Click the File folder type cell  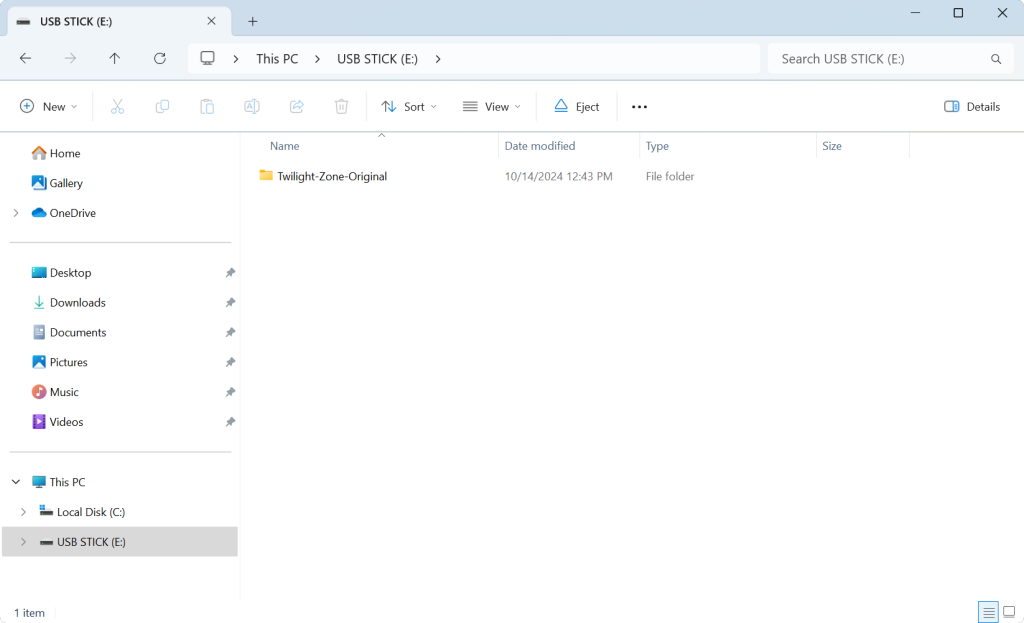pos(669,176)
